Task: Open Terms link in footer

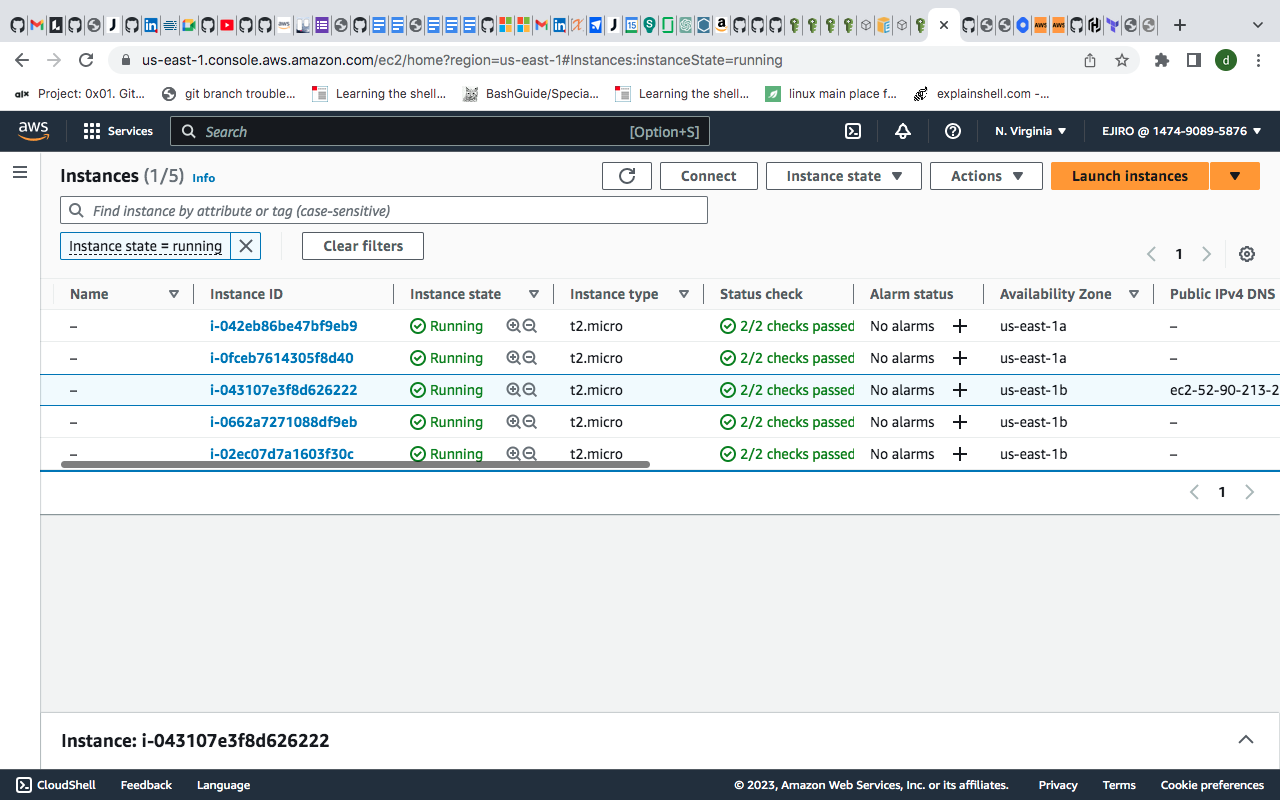Action: pyautogui.click(x=1119, y=785)
